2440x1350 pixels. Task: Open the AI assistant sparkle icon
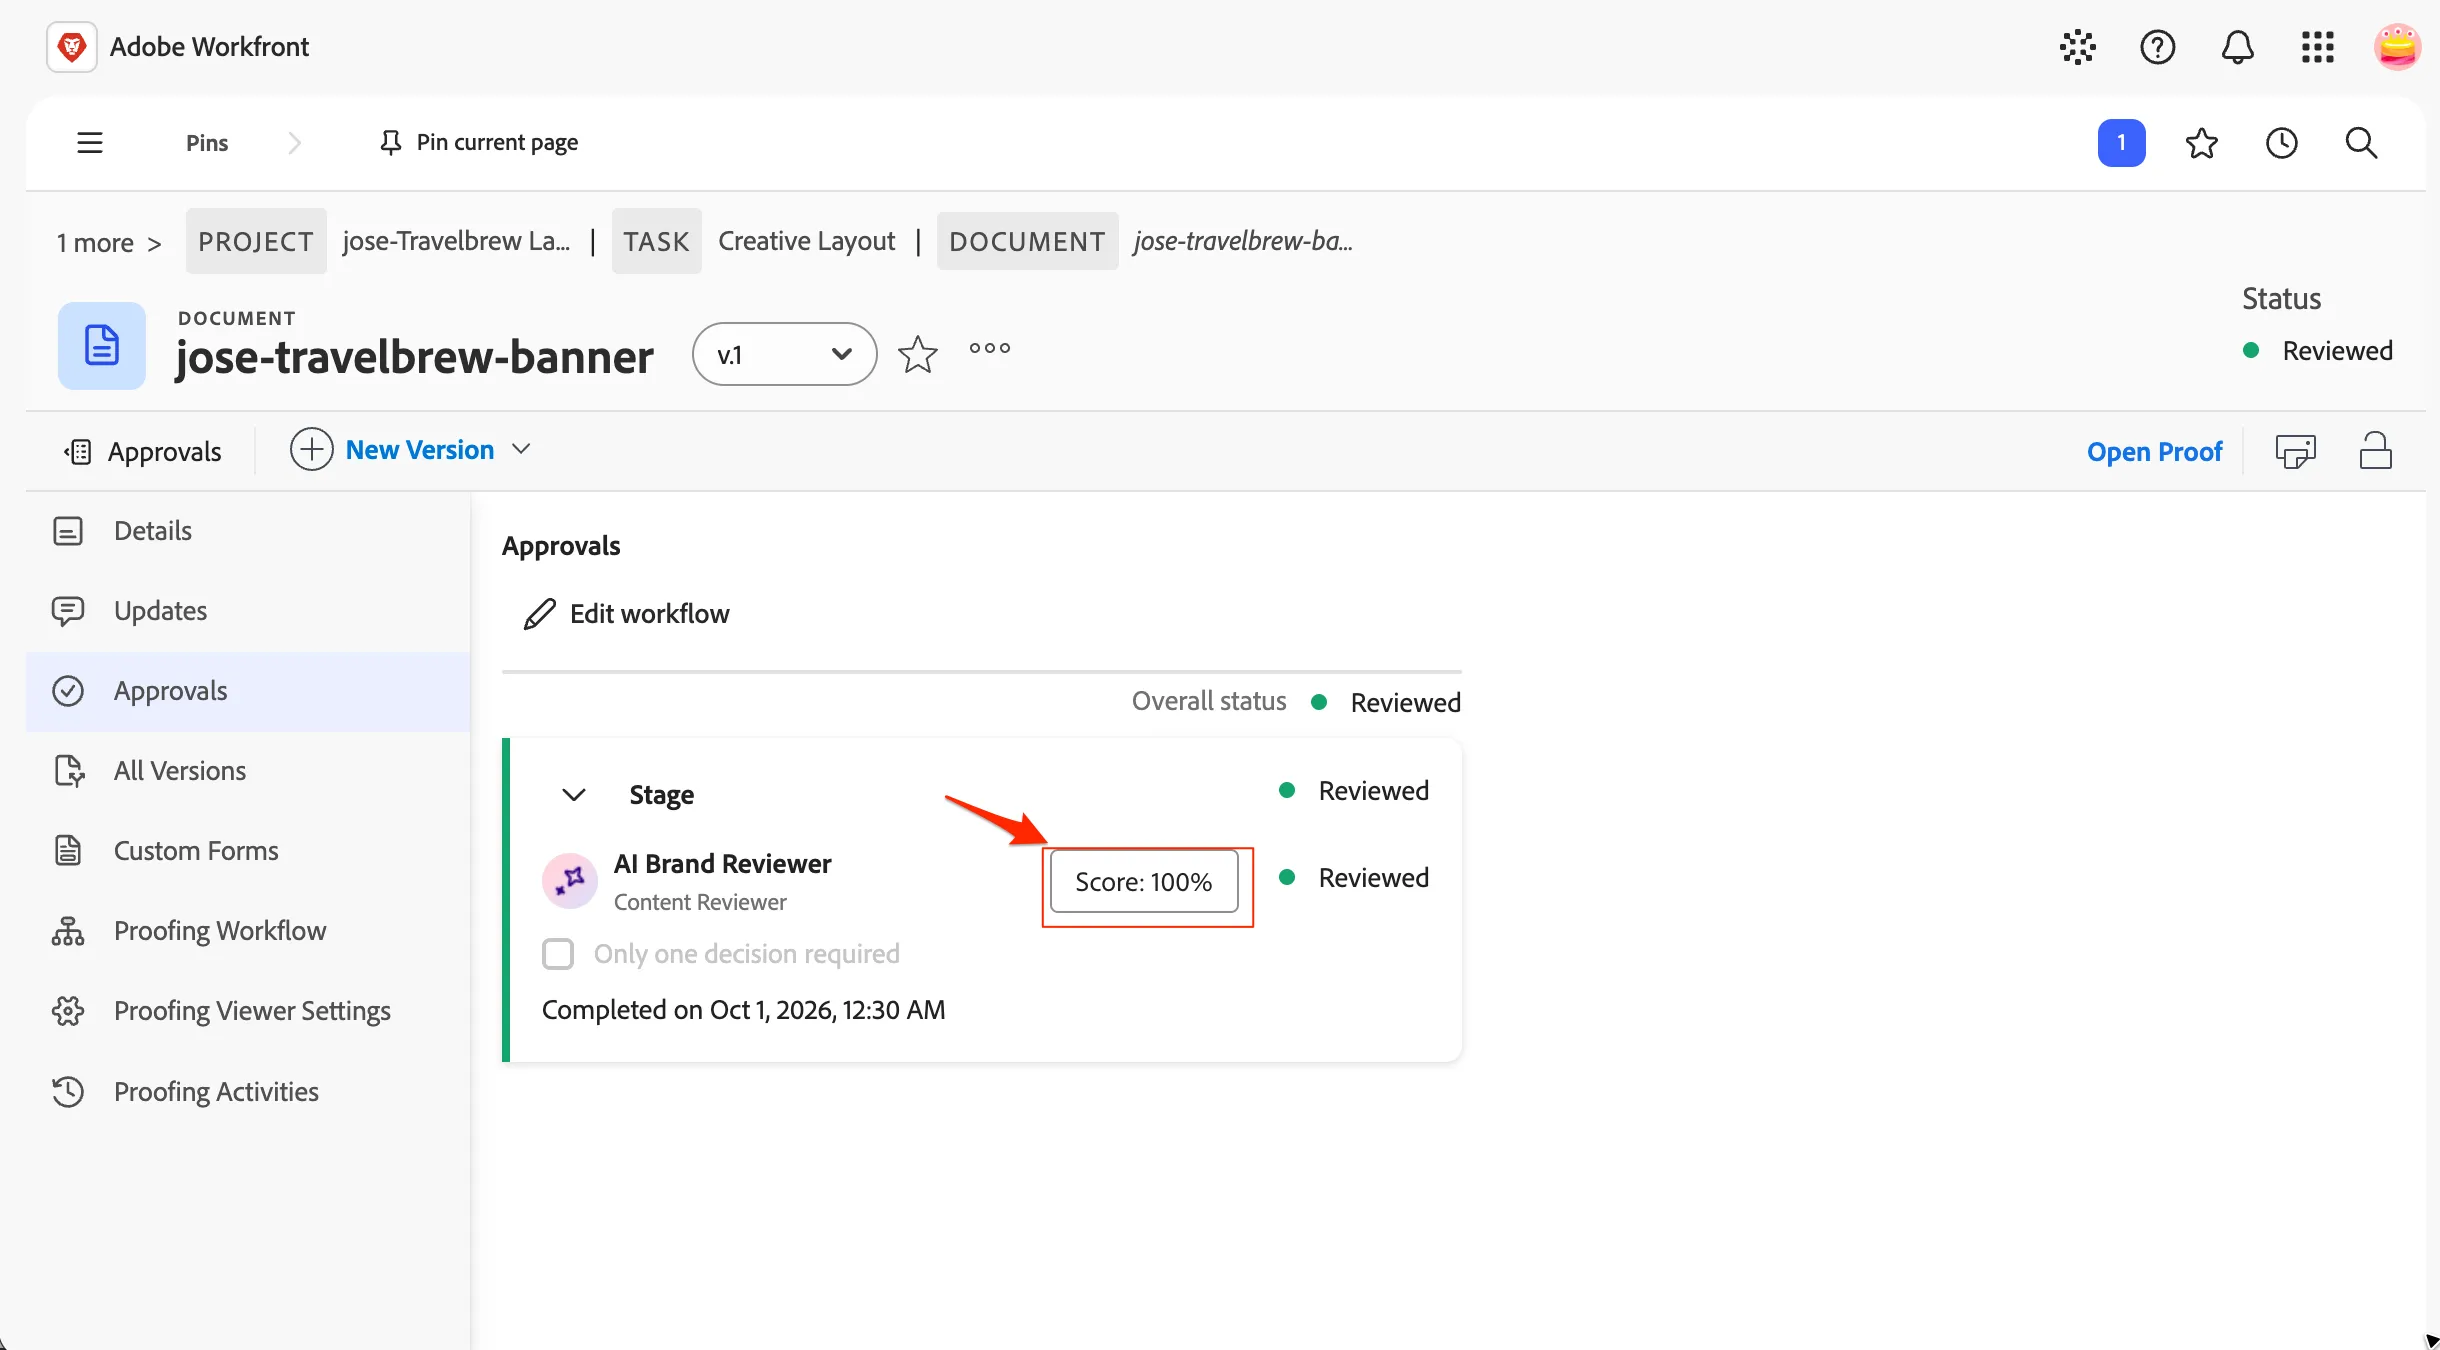point(2078,47)
